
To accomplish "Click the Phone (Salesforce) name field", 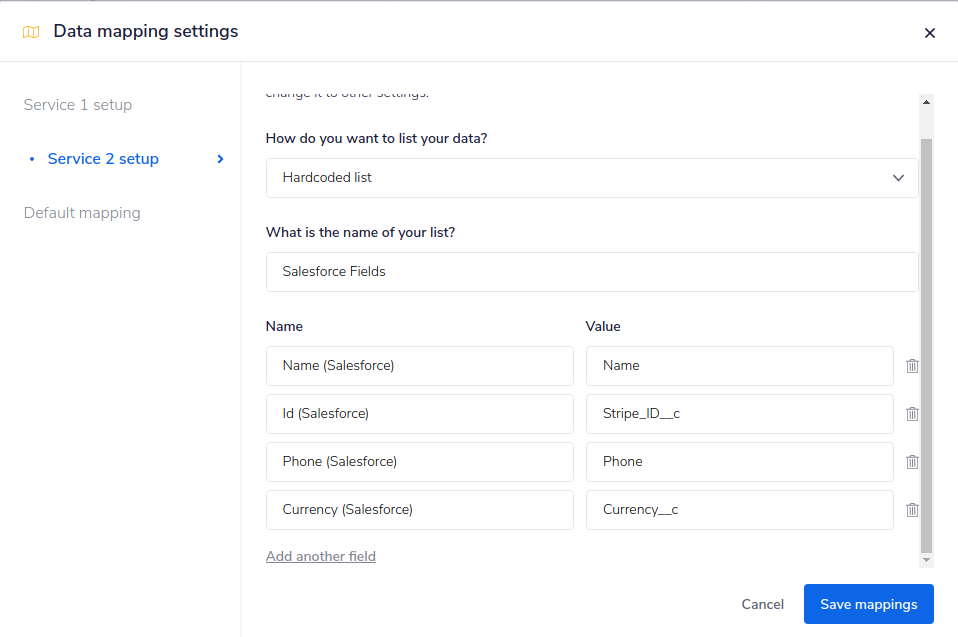I will click(419, 462).
